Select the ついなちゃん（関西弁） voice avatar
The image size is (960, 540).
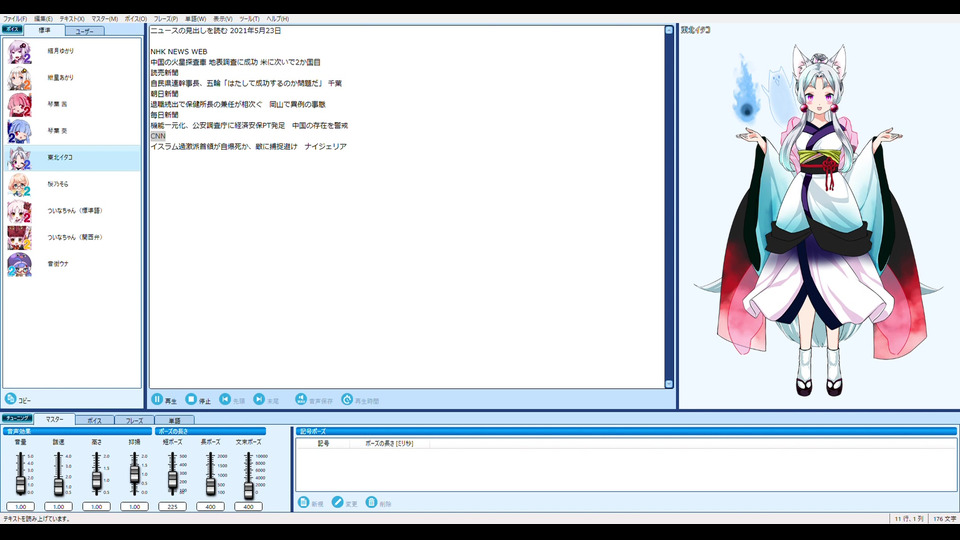click(19, 238)
